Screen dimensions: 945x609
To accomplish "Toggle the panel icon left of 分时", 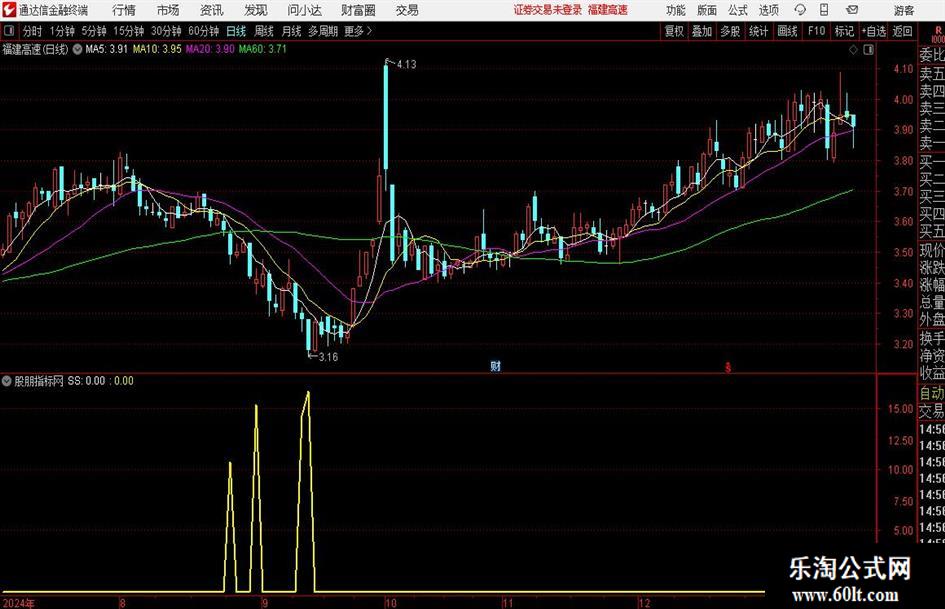I will coord(8,31).
